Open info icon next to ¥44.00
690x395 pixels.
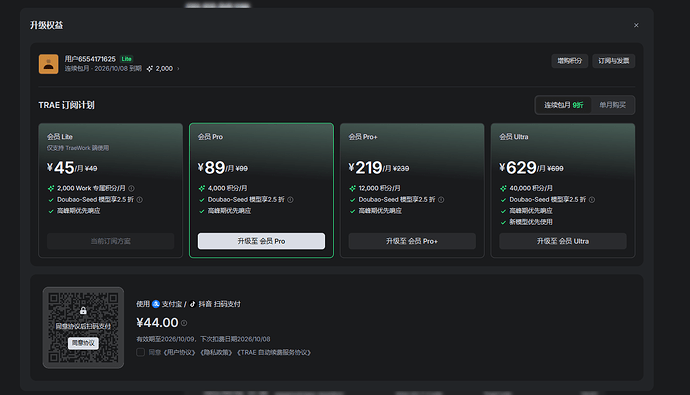coord(184,323)
